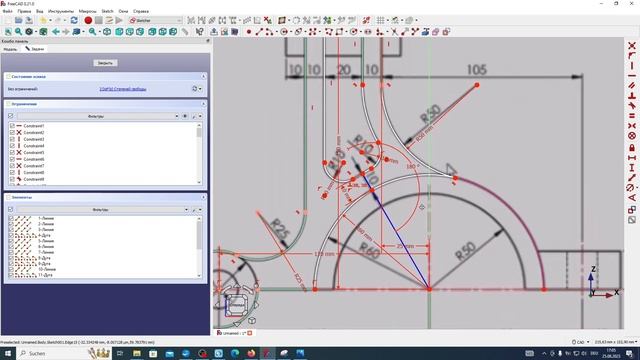This screenshot has height=360, width=640.
Task: Apply the parallel constraint from right toolbar
Action: coord(632,85)
